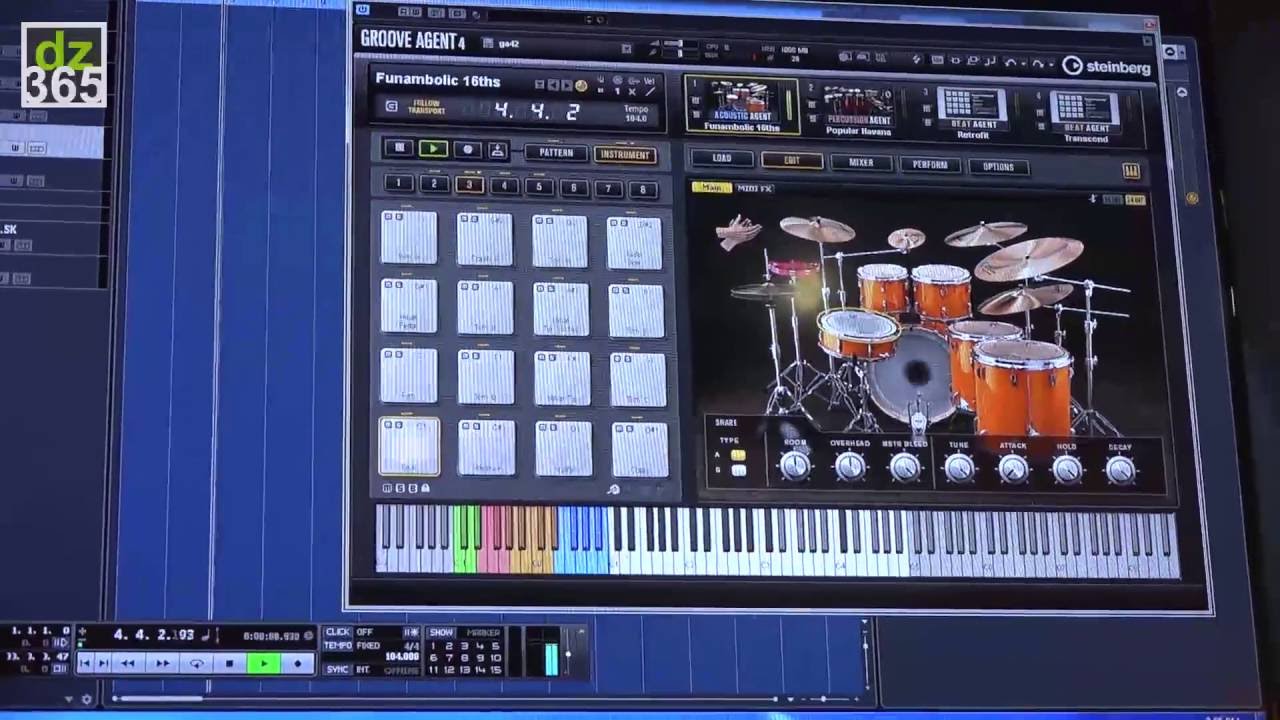Click the Cubase transport play button
The width and height of the screenshot is (1280, 720).
(x=263, y=663)
